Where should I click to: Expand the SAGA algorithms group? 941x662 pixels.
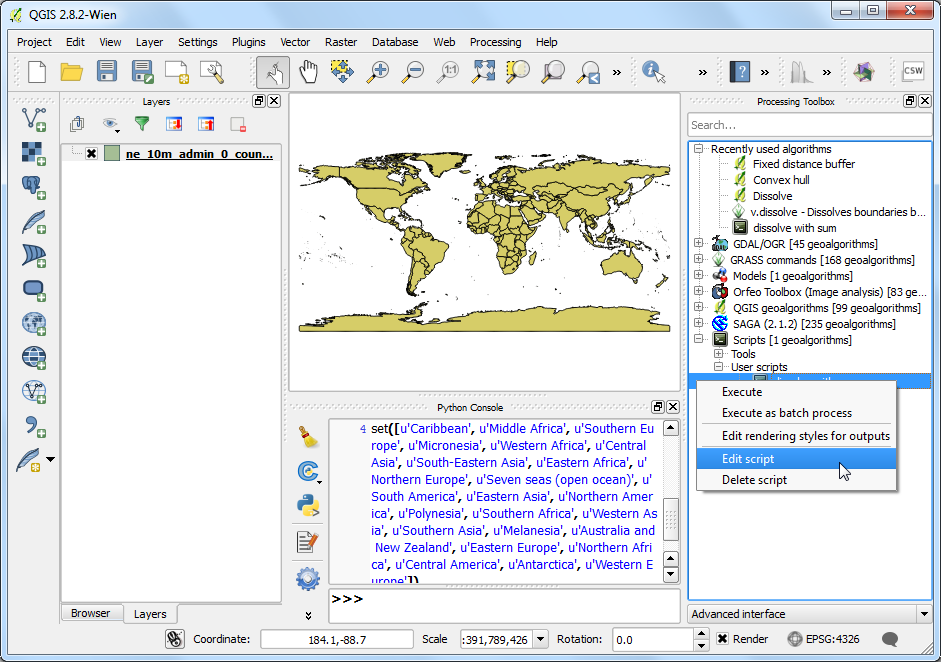[x=698, y=323]
